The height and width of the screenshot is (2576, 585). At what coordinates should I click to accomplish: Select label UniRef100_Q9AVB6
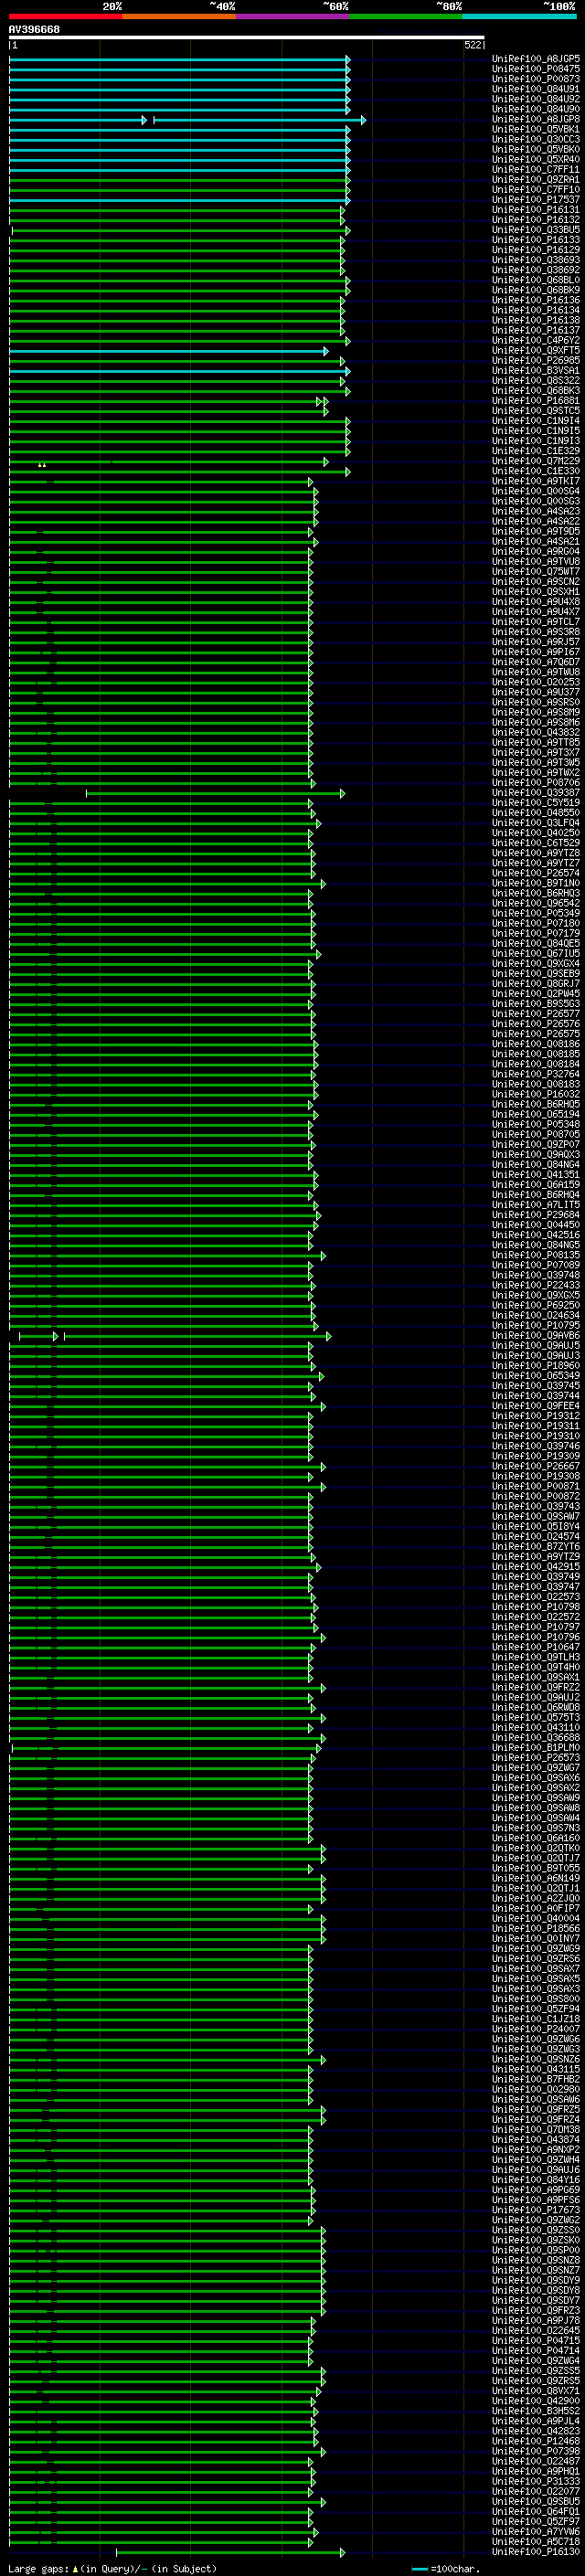pos(536,1335)
